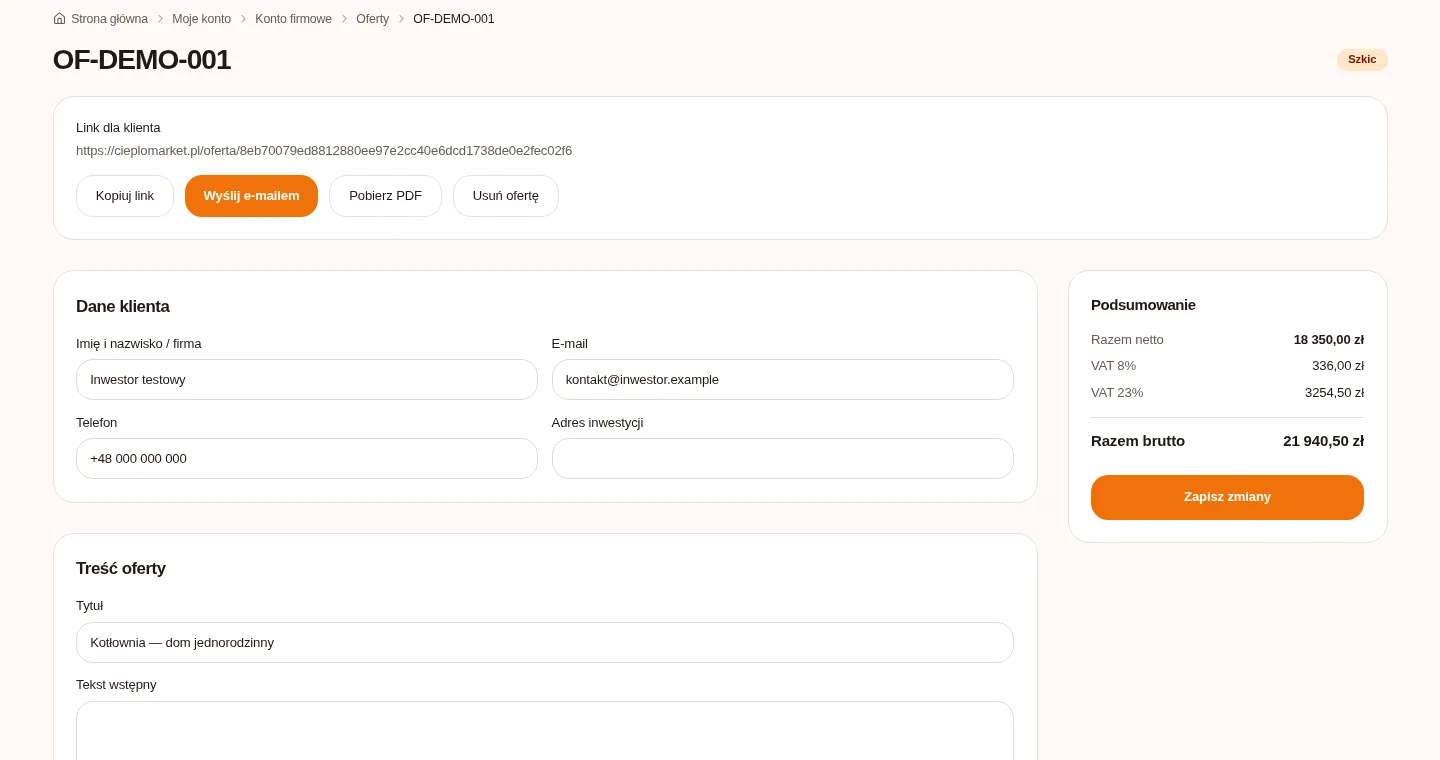Click the customer offer URL text
The height and width of the screenshot is (760, 1440).
click(x=324, y=151)
